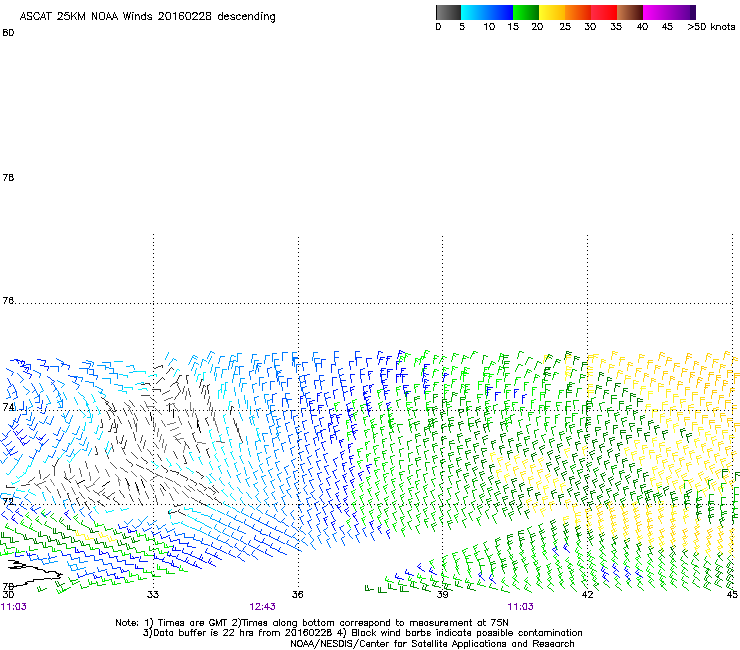Select the latitude label 76
740x650 pixels.
tap(8, 301)
